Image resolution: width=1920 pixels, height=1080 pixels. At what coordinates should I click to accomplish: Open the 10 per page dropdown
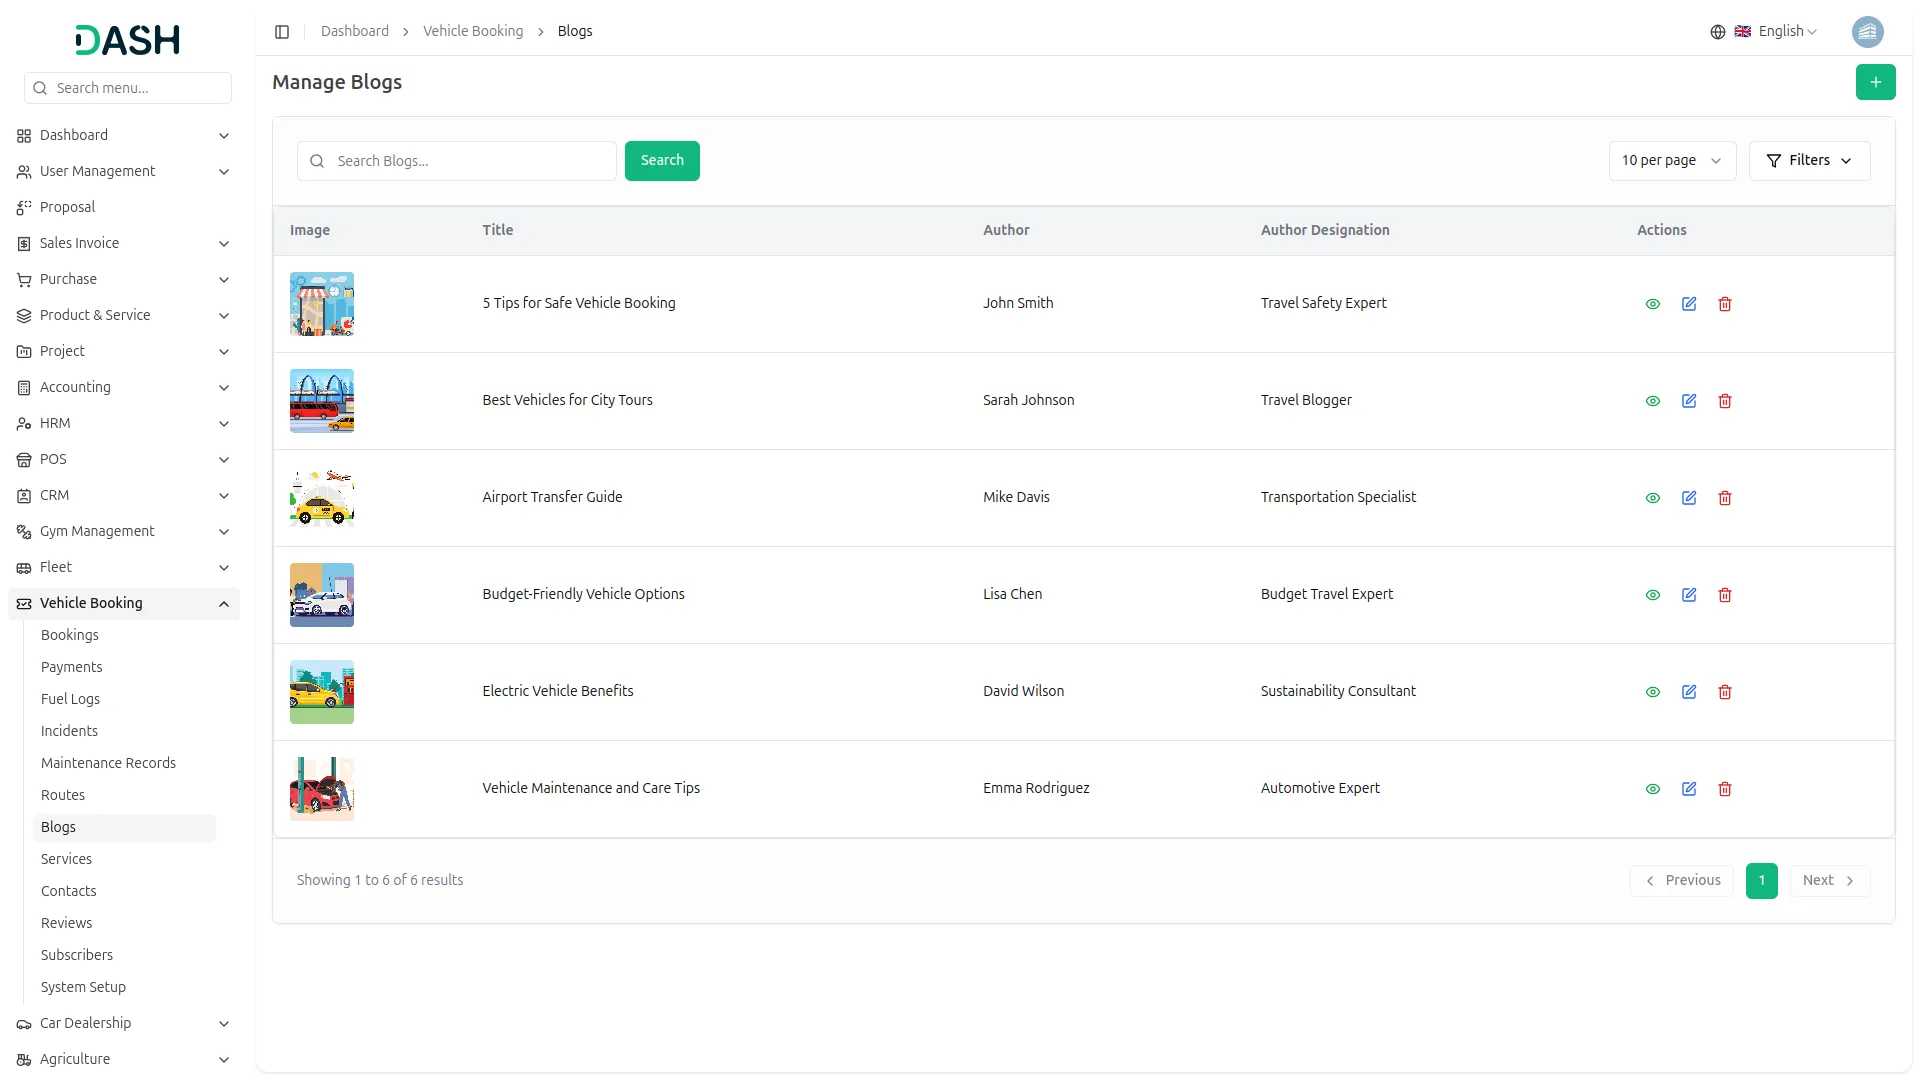[1671, 161]
